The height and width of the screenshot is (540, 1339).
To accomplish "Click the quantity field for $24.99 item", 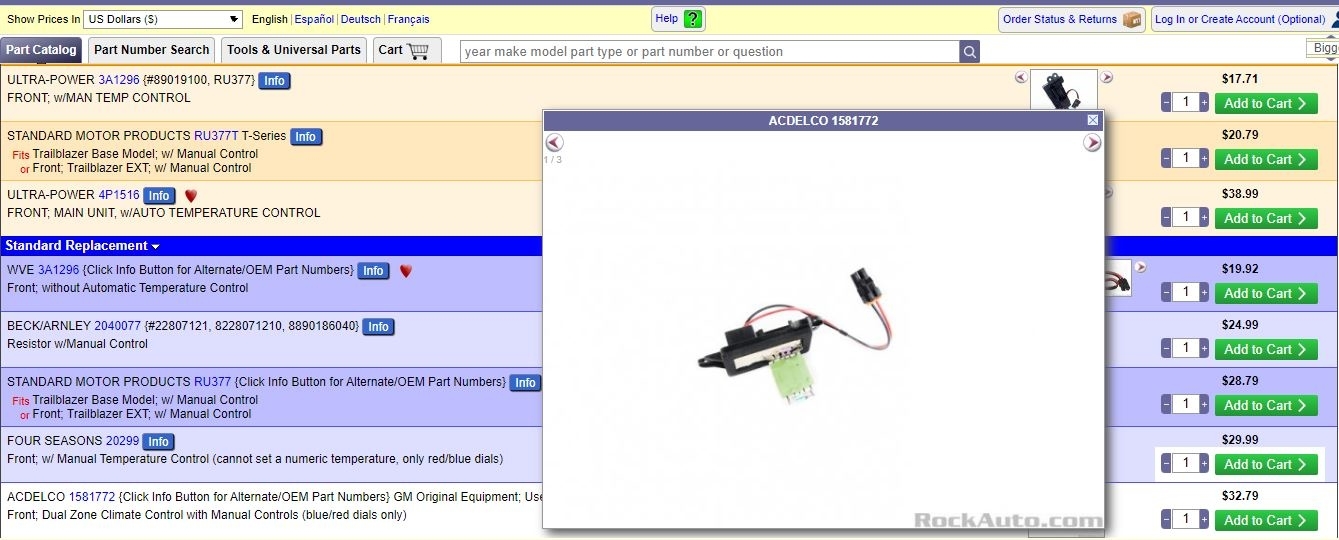I will tap(1185, 348).
